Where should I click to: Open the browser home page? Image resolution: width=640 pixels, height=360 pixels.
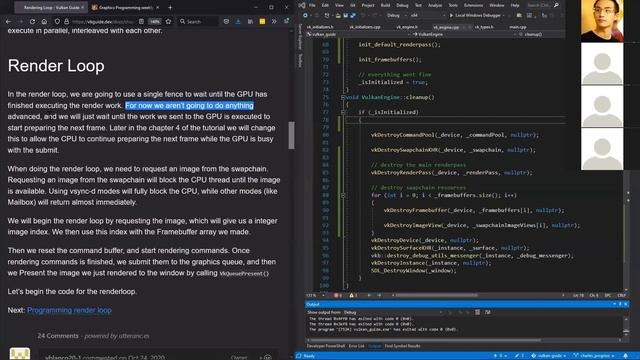[44, 21]
